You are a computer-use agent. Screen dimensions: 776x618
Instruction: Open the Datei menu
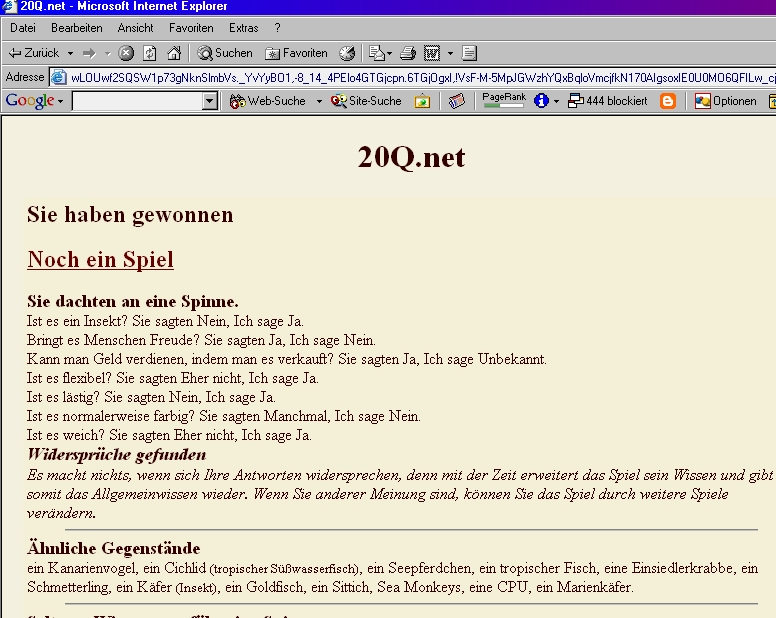click(x=23, y=28)
